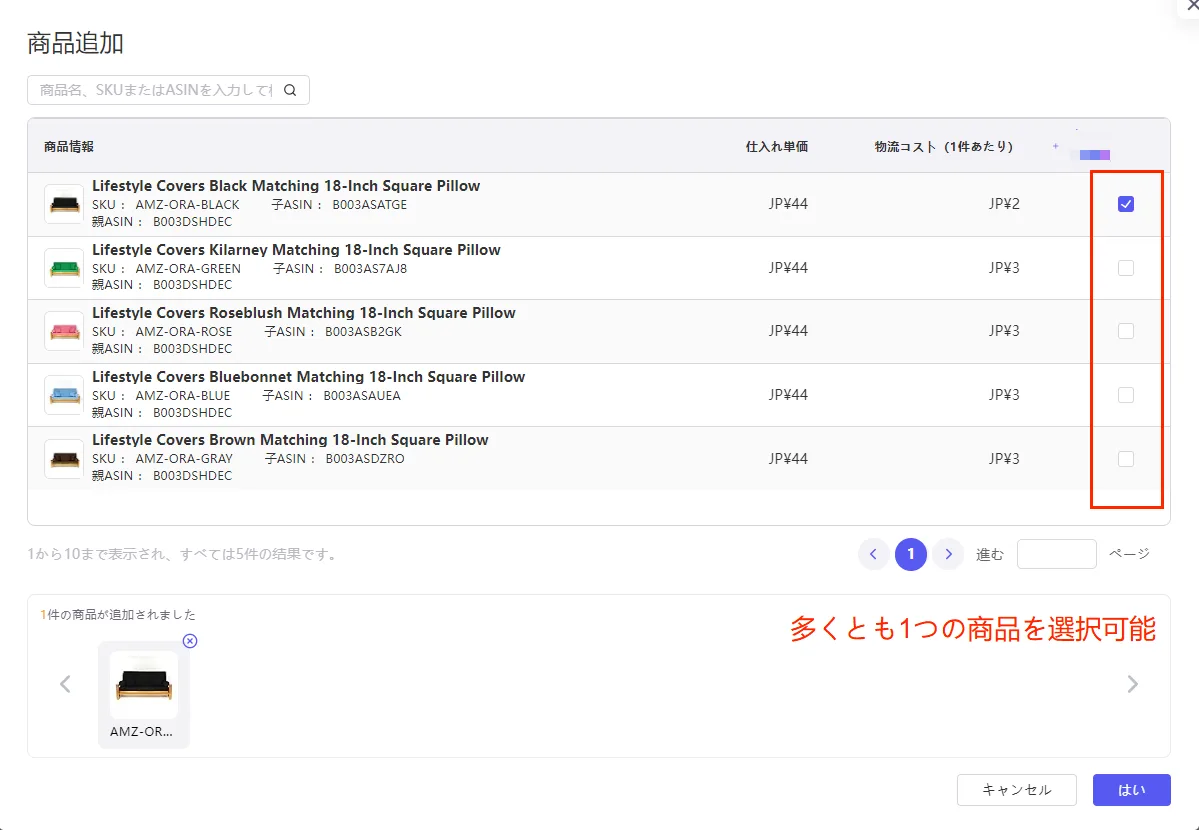Click title Lifestyle Covers Kilarney Matching pillow

pyautogui.click(x=296, y=250)
